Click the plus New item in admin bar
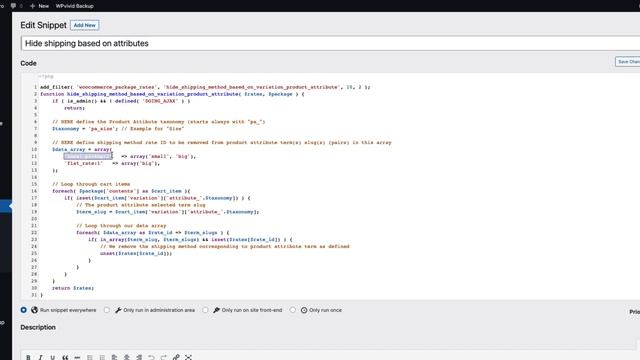The image size is (640, 360). [x=39, y=6]
